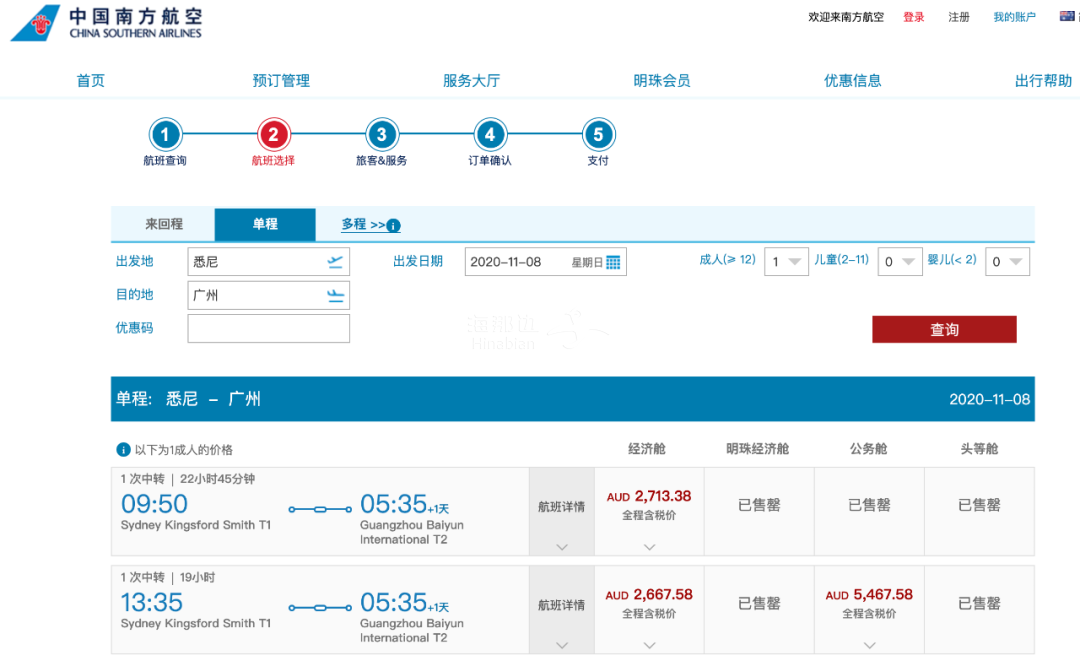Expand business fare AUD 5,467.58 chevron

pos(869,646)
